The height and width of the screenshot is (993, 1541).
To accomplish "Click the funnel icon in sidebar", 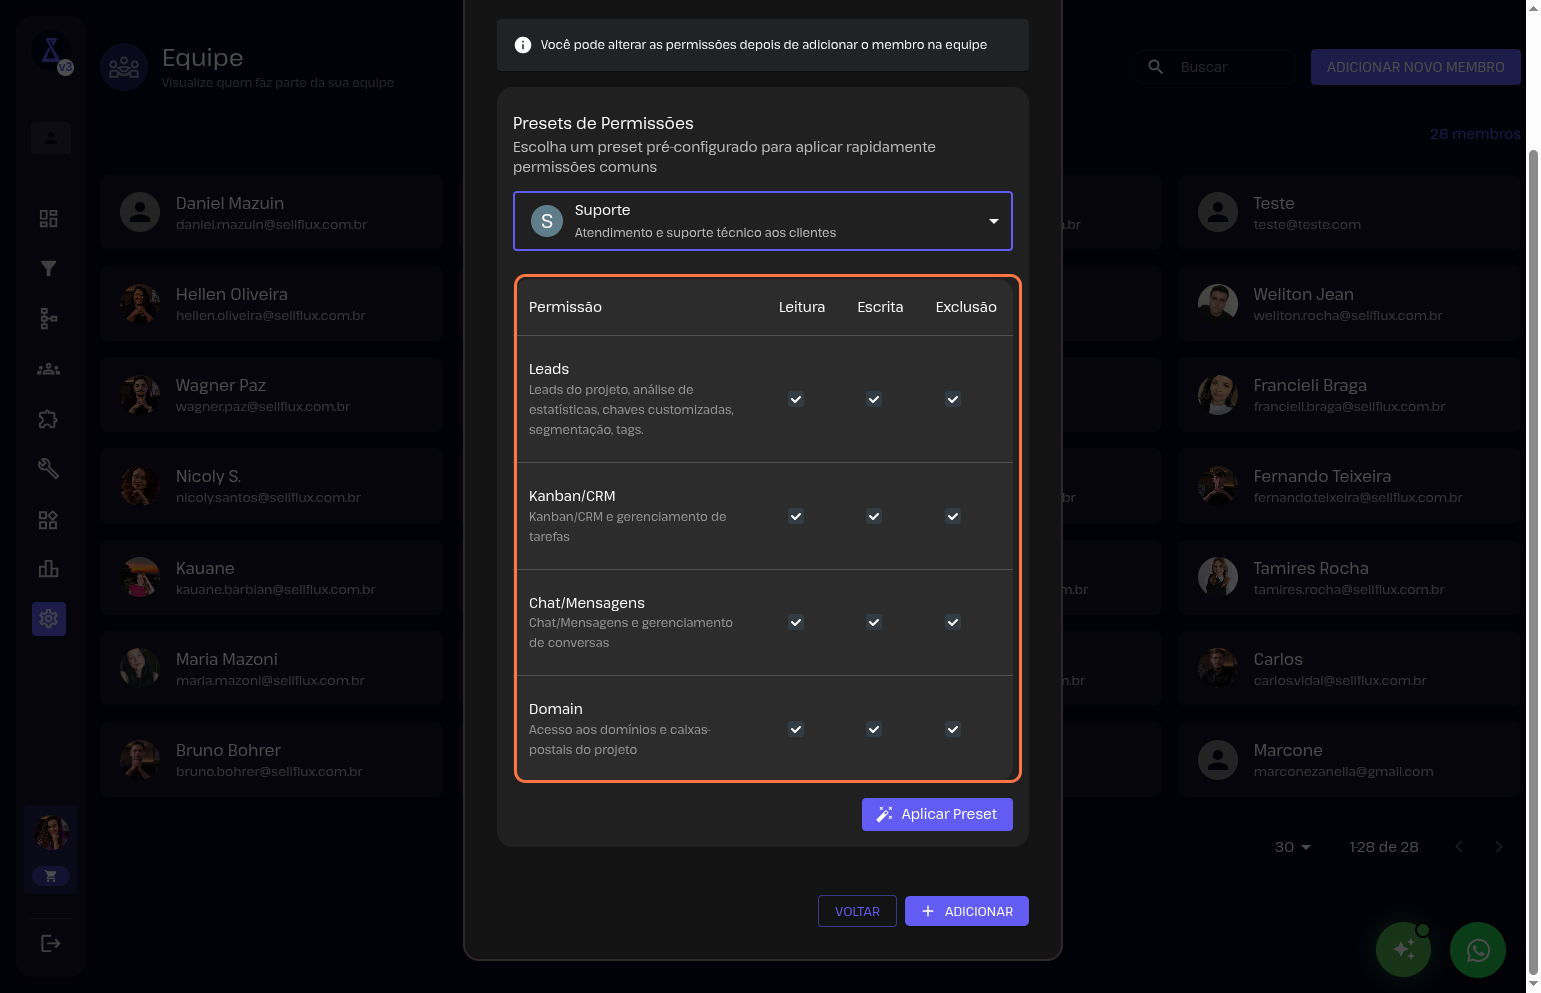I will [x=48, y=268].
